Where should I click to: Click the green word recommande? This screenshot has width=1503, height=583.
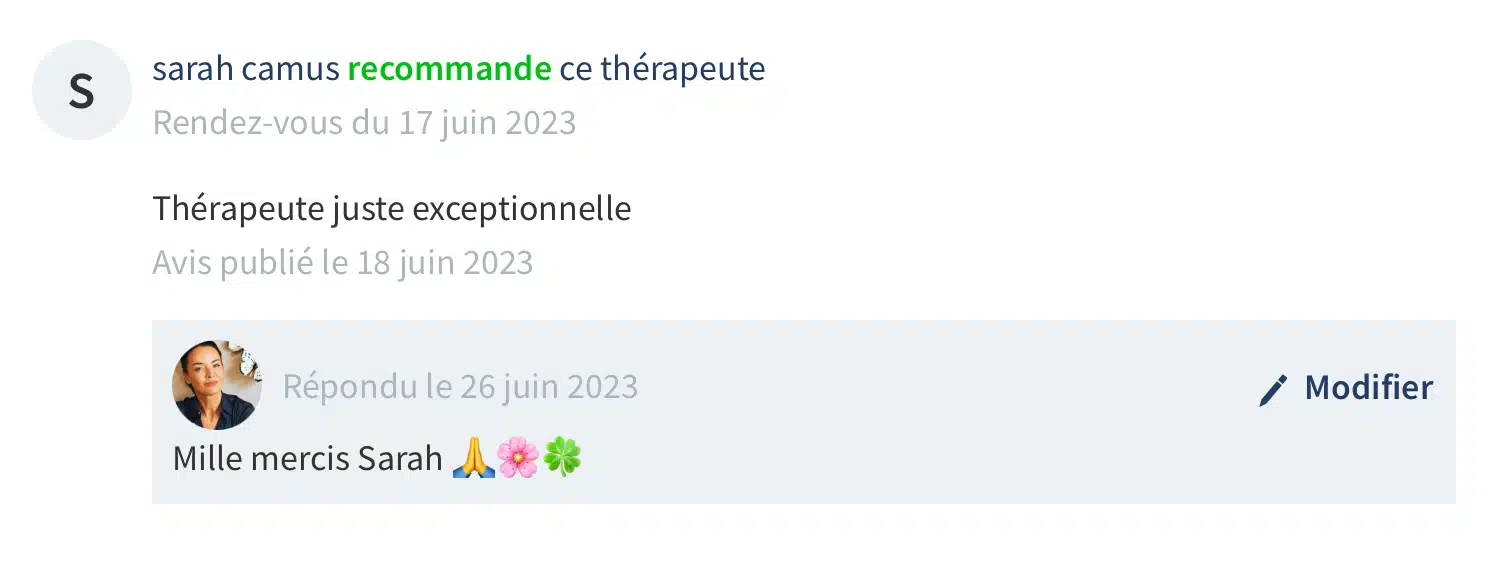(449, 69)
